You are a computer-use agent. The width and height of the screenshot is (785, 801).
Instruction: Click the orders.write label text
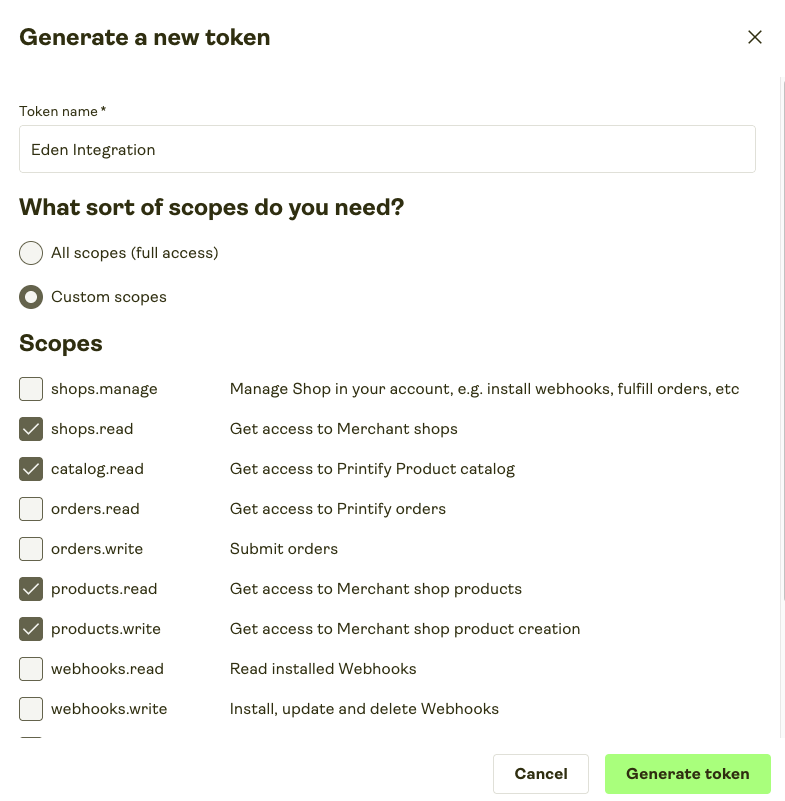pos(97,549)
